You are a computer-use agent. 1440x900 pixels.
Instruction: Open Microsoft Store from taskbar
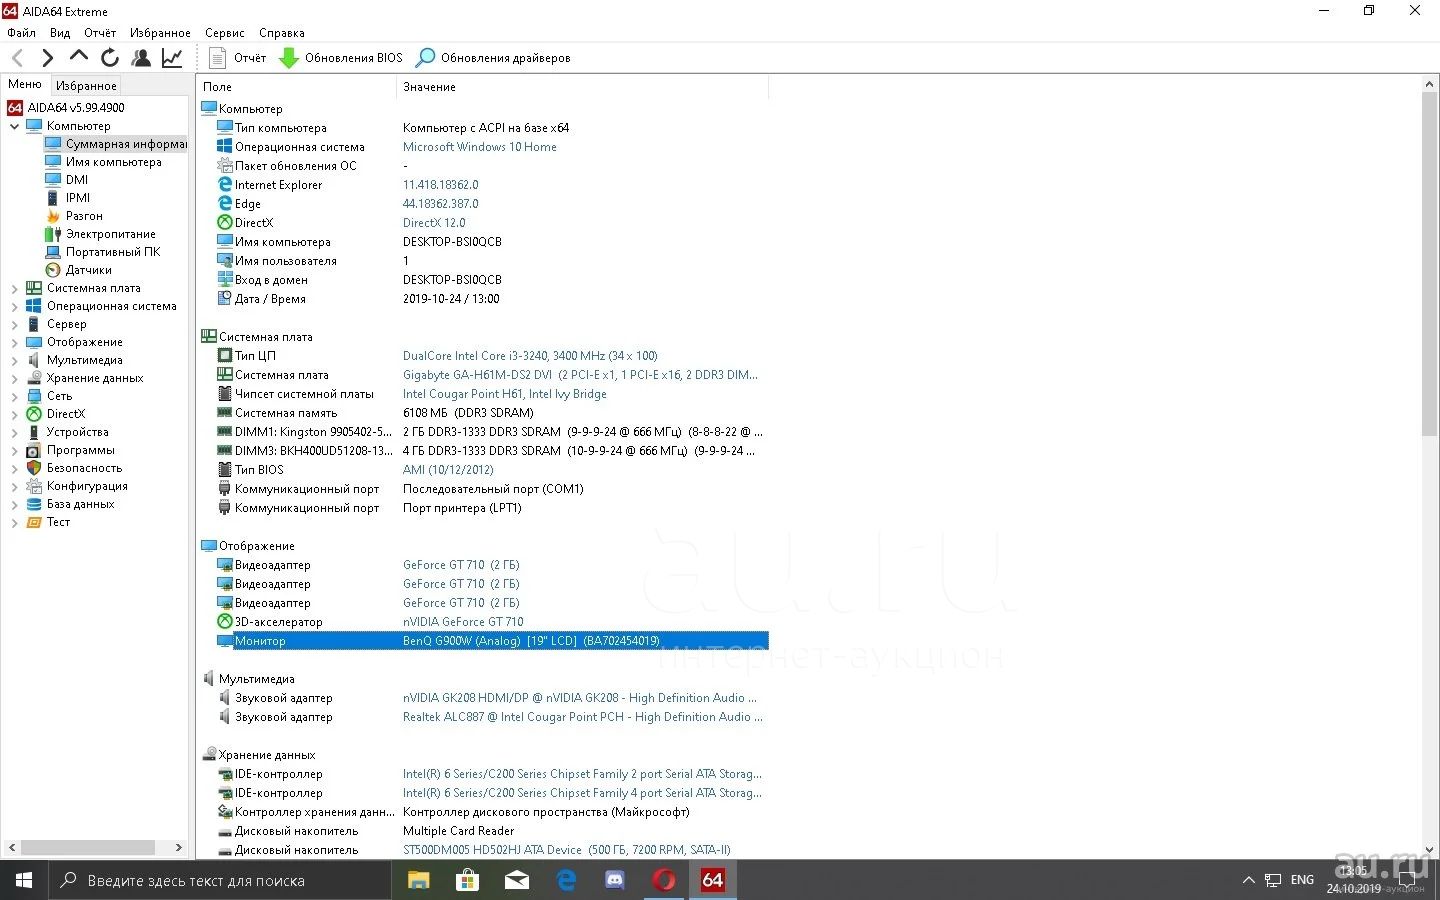coord(467,880)
